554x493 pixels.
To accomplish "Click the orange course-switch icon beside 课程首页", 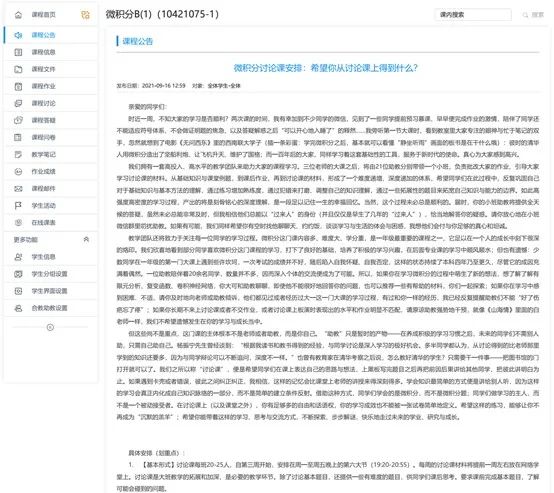I will click(x=85, y=15).
